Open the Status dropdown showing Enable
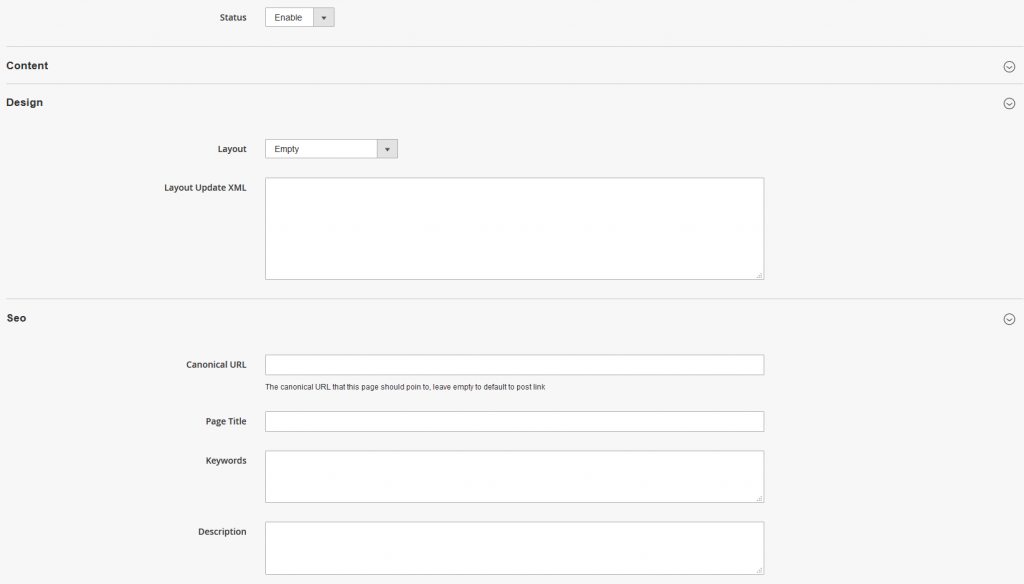The height and width of the screenshot is (584, 1024). tap(300, 18)
